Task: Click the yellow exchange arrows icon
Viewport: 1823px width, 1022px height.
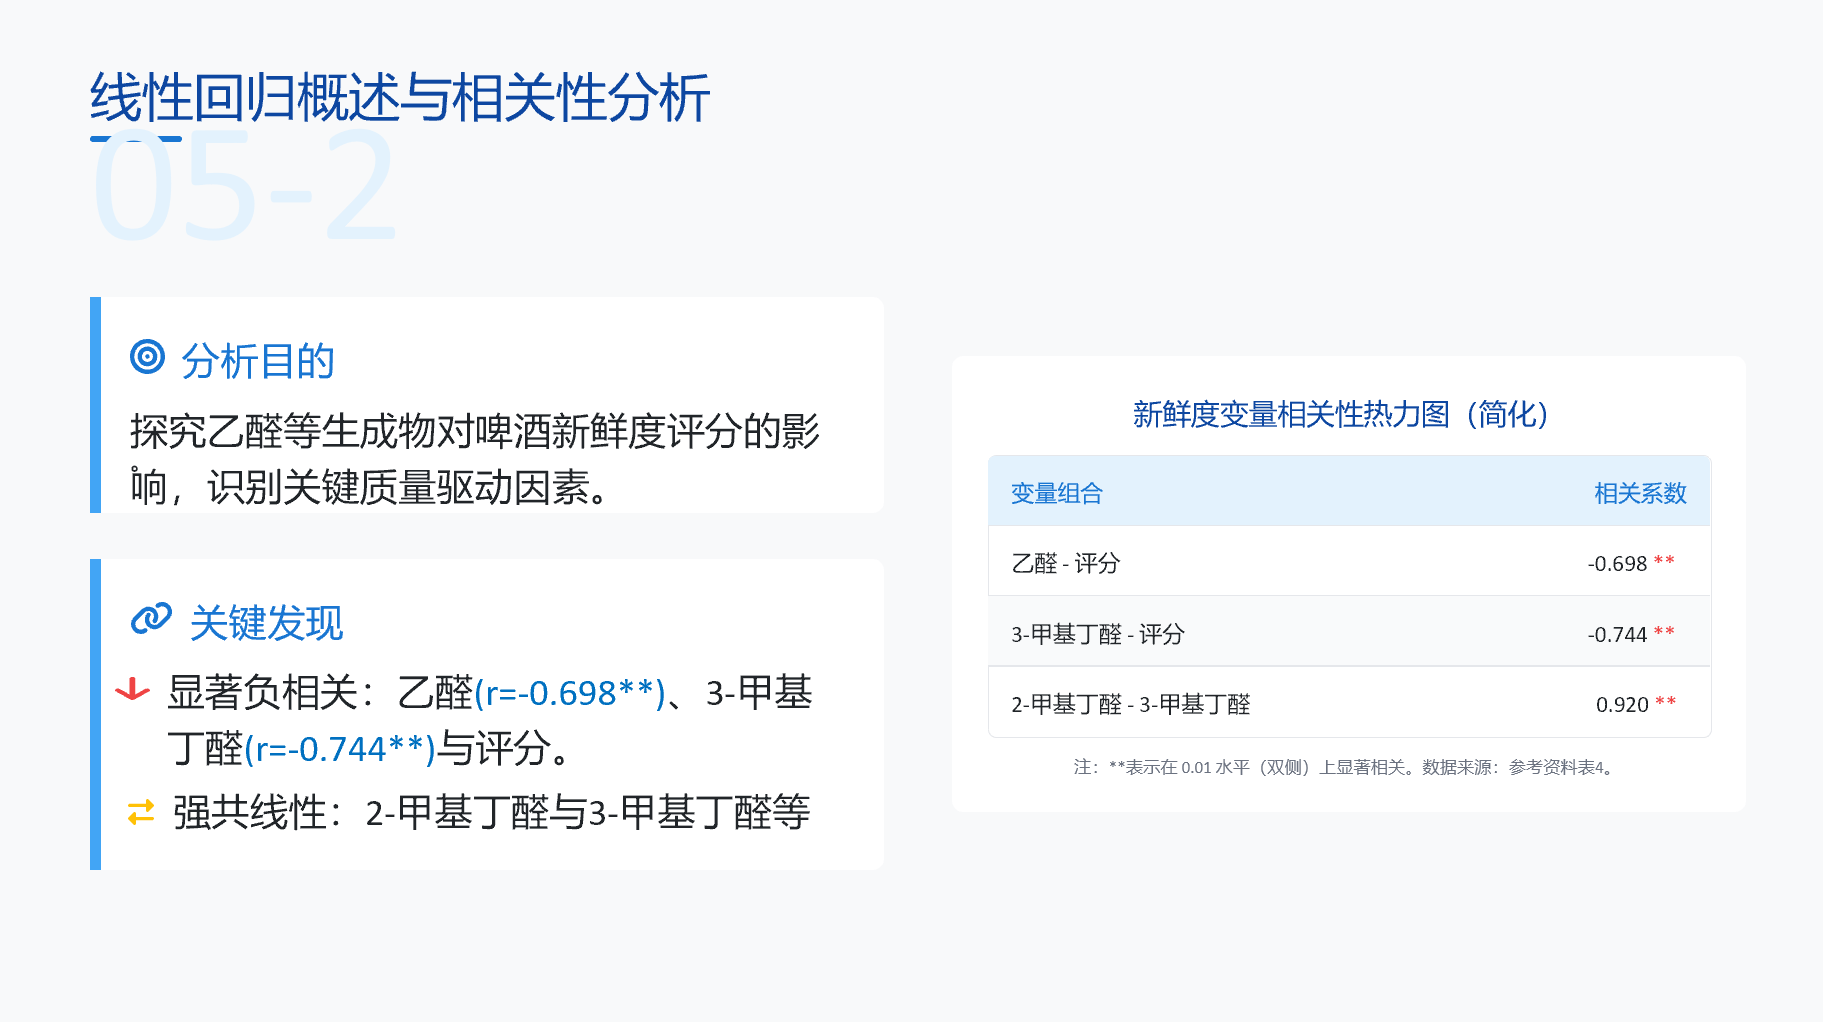Action: click(141, 812)
